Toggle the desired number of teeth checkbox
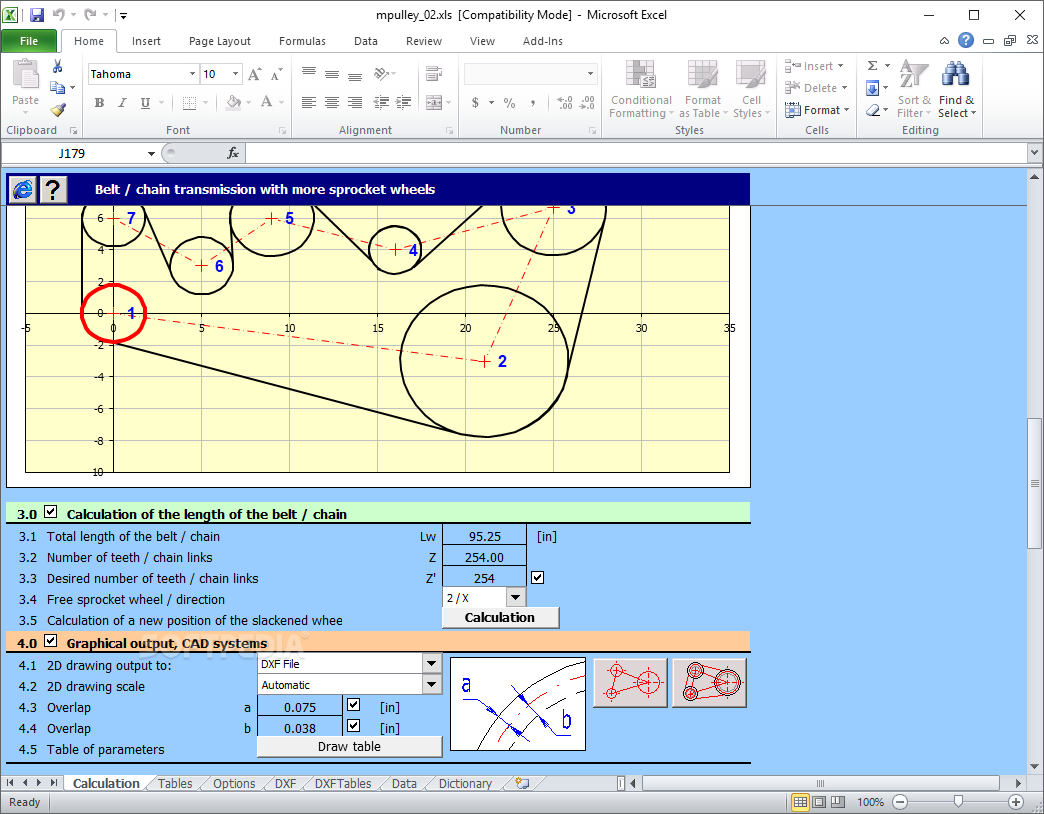 [x=537, y=578]
